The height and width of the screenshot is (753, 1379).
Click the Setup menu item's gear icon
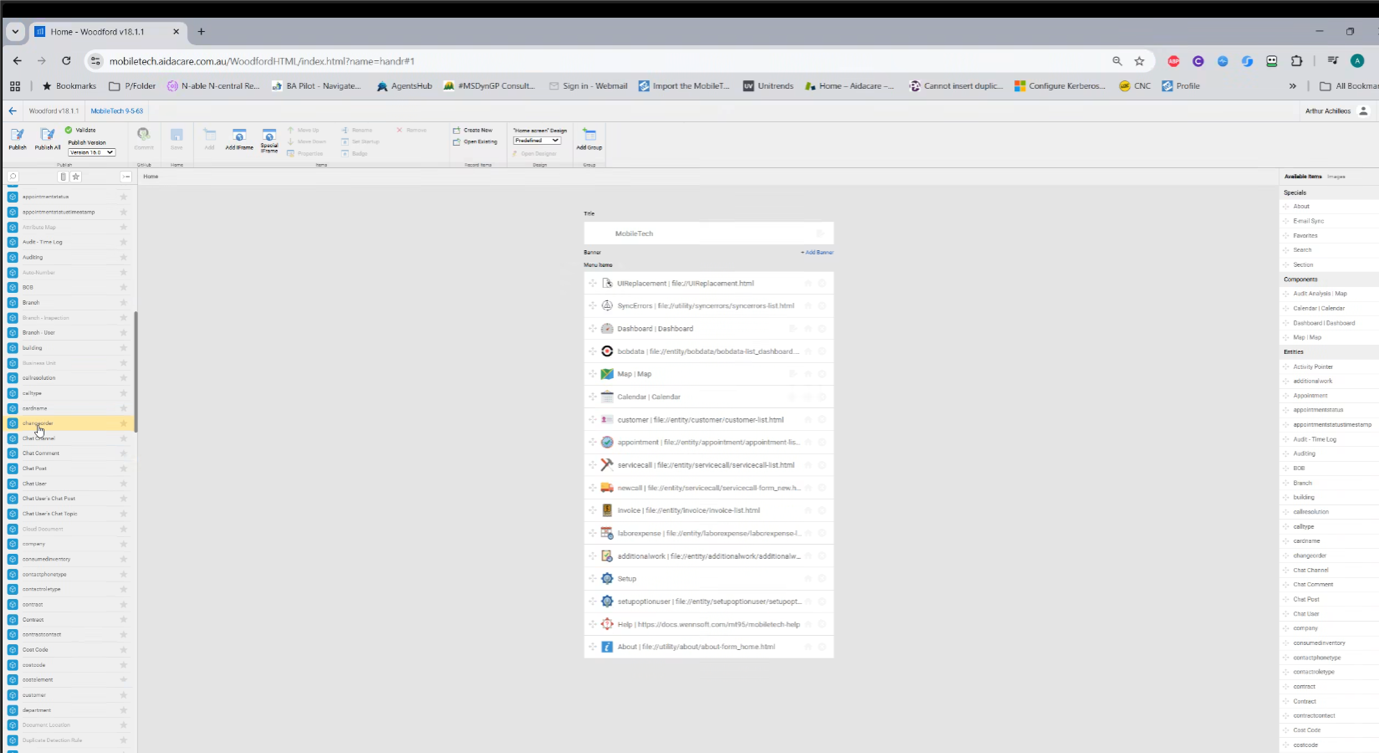[x=607, y=578]
